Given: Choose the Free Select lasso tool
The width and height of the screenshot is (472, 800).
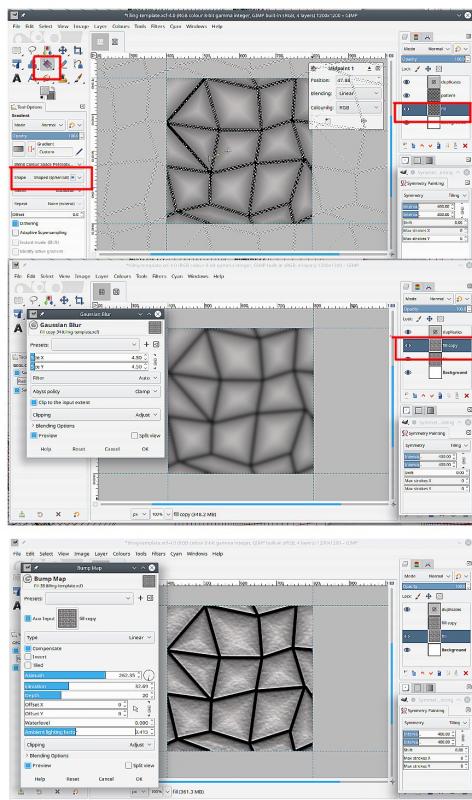Looking at the screenshot, I should (x=32, y=50).
